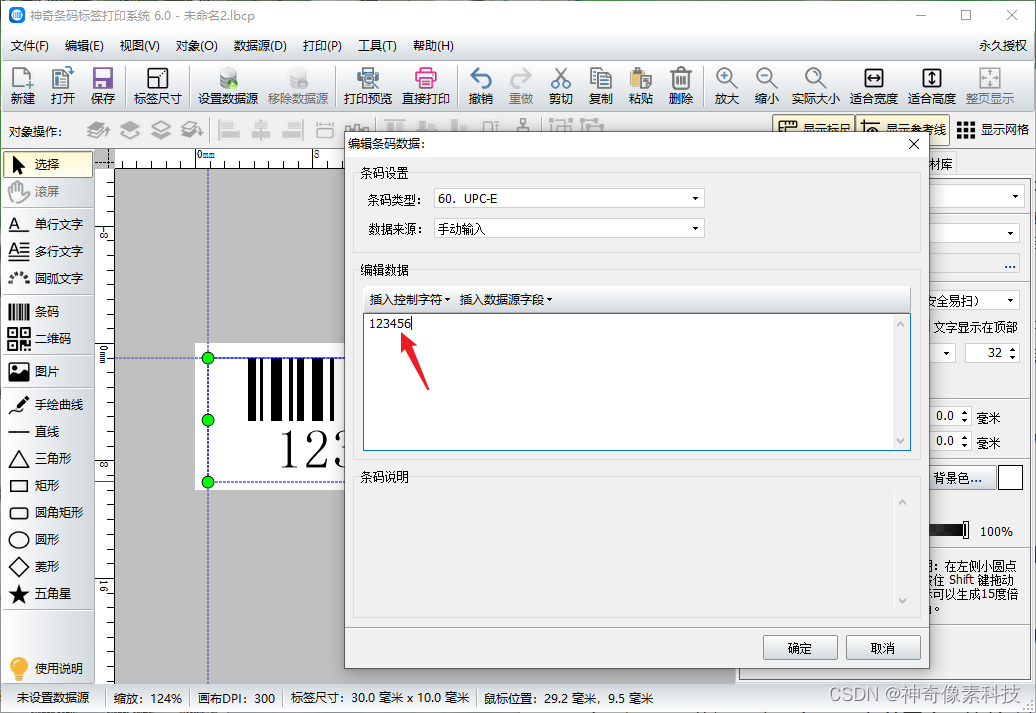This screenshot has width=1036, height=713.
Task: Expand the 插入控制字符 dropdown
Action: click(x=409, y=298)
